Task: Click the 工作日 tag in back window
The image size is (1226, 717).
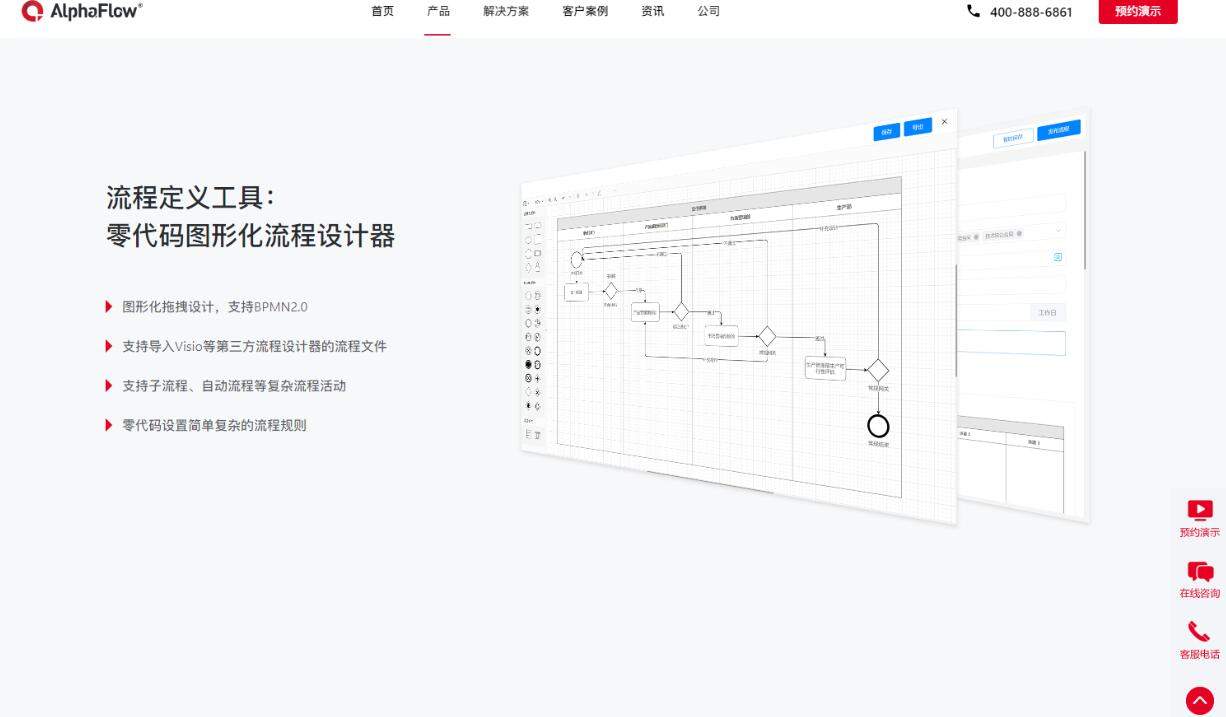Action: (1047, 313)
